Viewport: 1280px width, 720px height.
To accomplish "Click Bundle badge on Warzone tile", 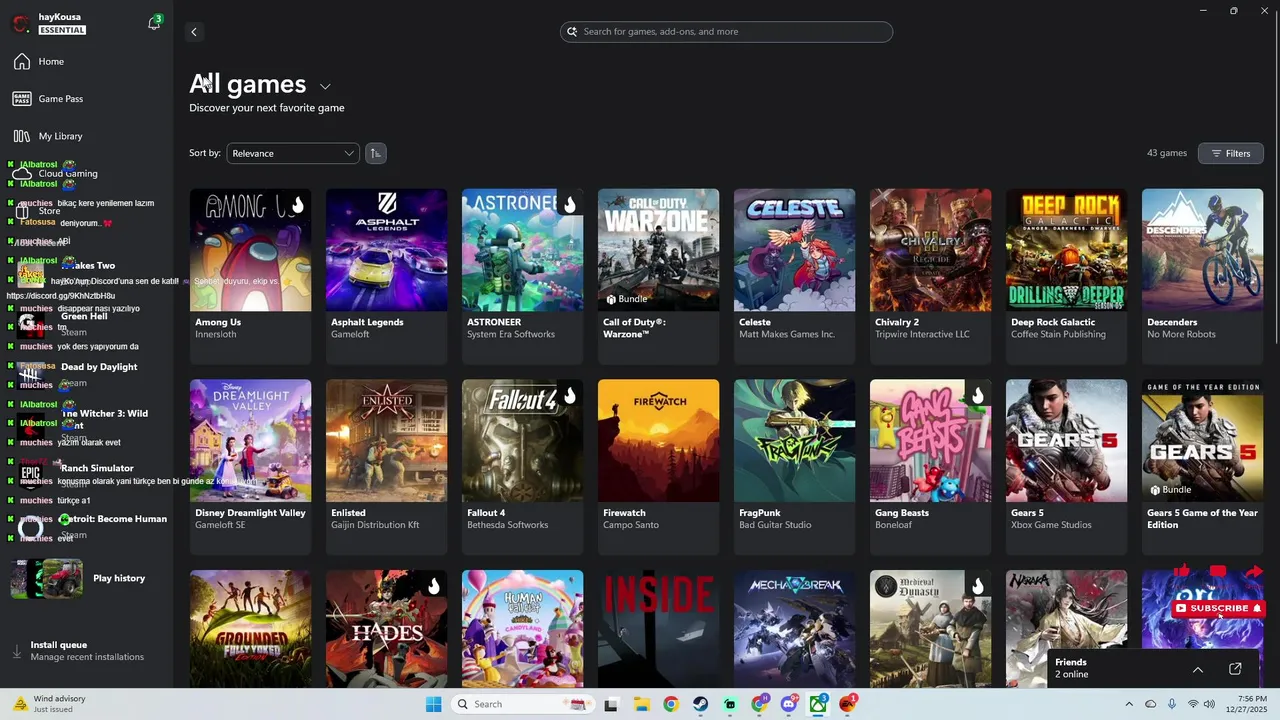I will [x=627, y=299].
